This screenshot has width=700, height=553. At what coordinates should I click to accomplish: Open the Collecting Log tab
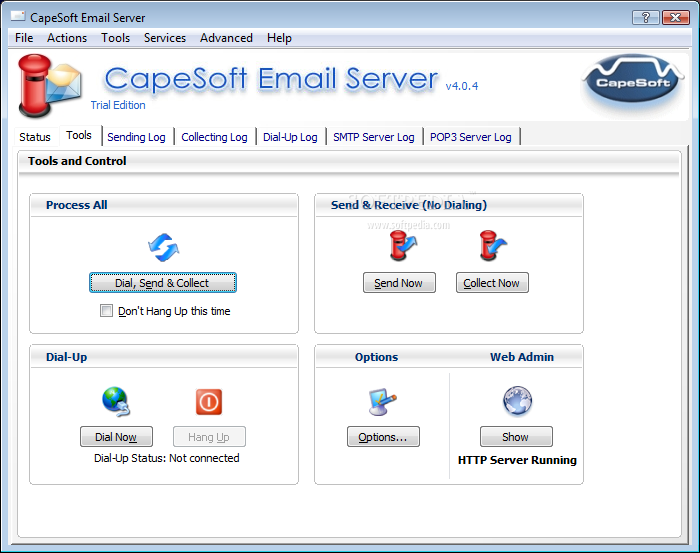214,137
